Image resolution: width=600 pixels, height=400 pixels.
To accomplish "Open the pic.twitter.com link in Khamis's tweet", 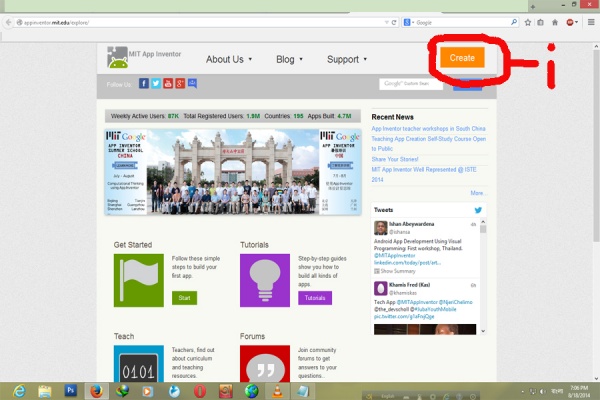I will point(404,317).
